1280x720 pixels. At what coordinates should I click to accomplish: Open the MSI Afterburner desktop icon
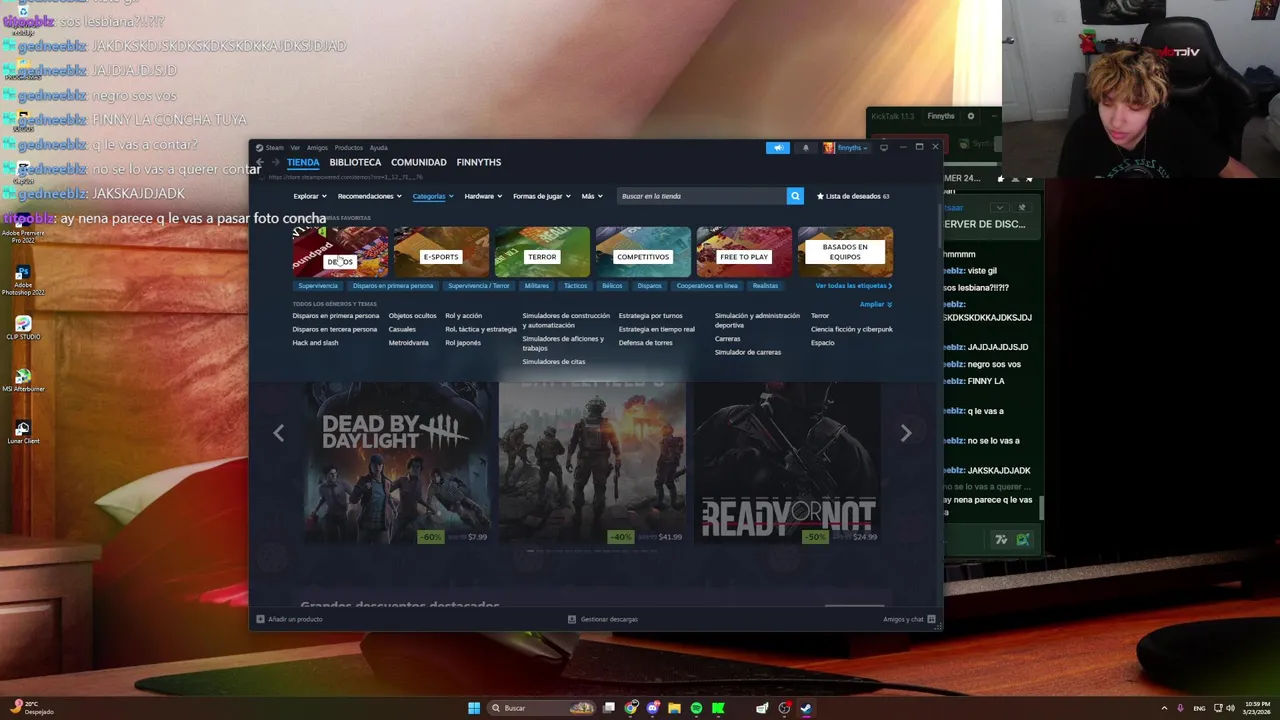pyautogui.click(x=23, y=381)
